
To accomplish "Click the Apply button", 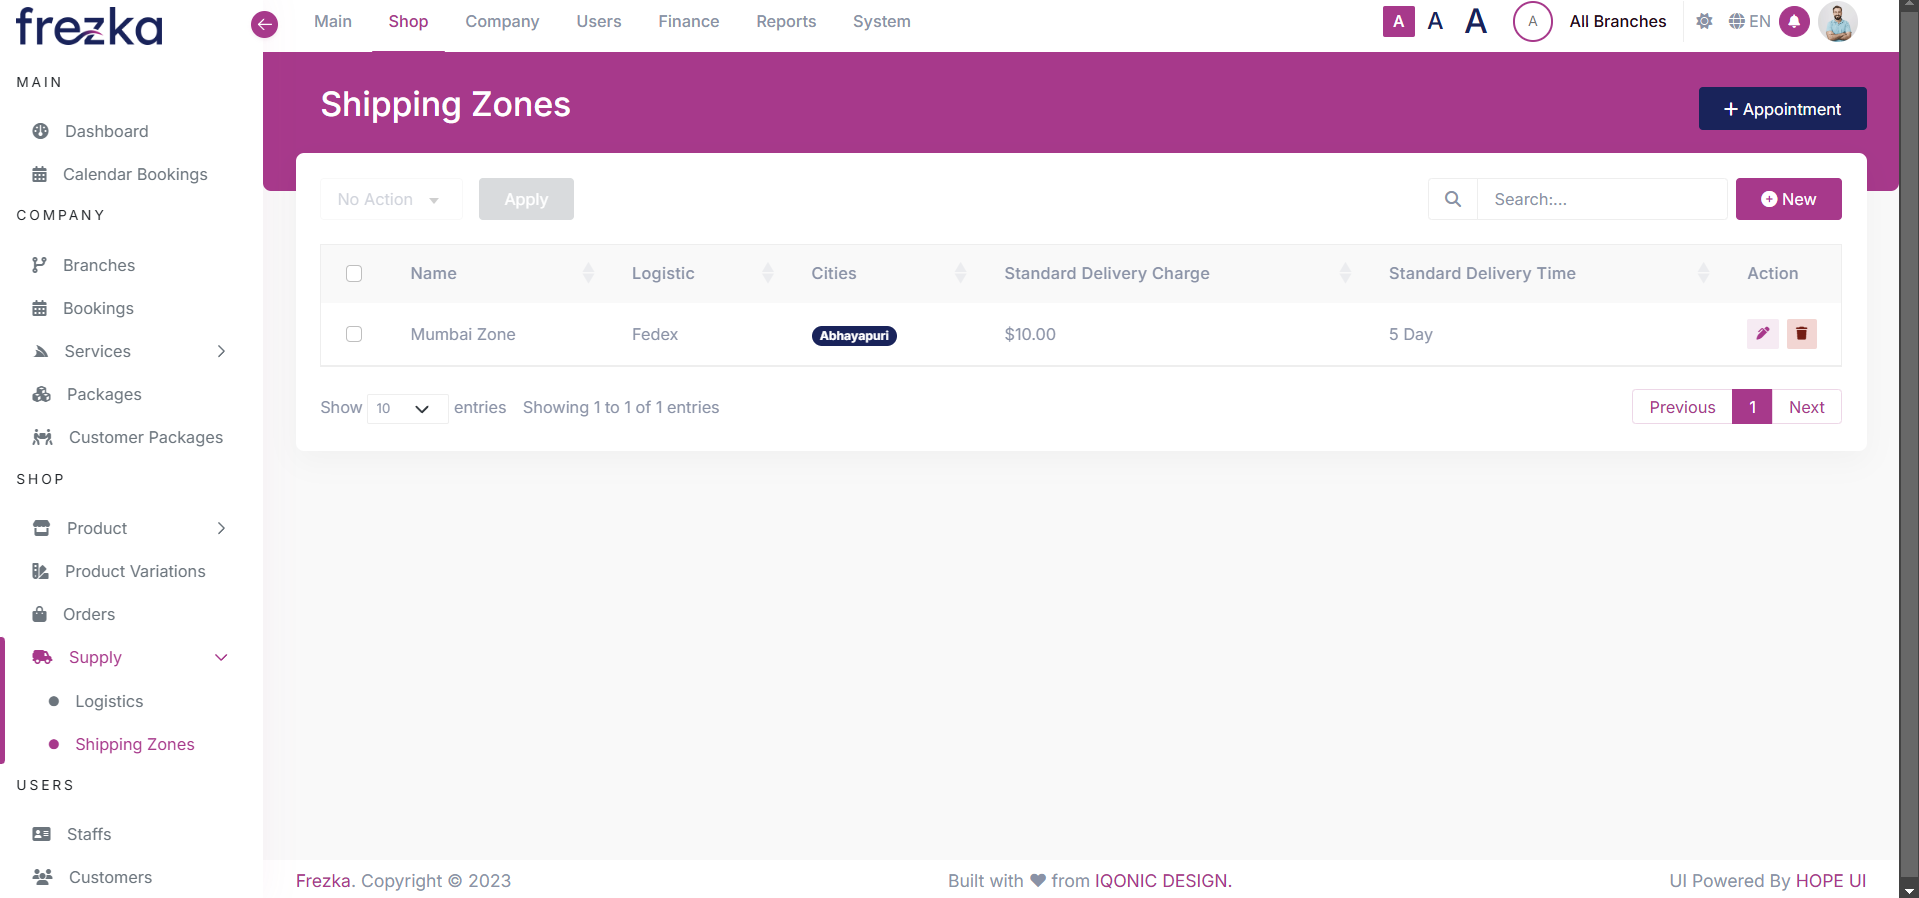I will pos(526,199).
